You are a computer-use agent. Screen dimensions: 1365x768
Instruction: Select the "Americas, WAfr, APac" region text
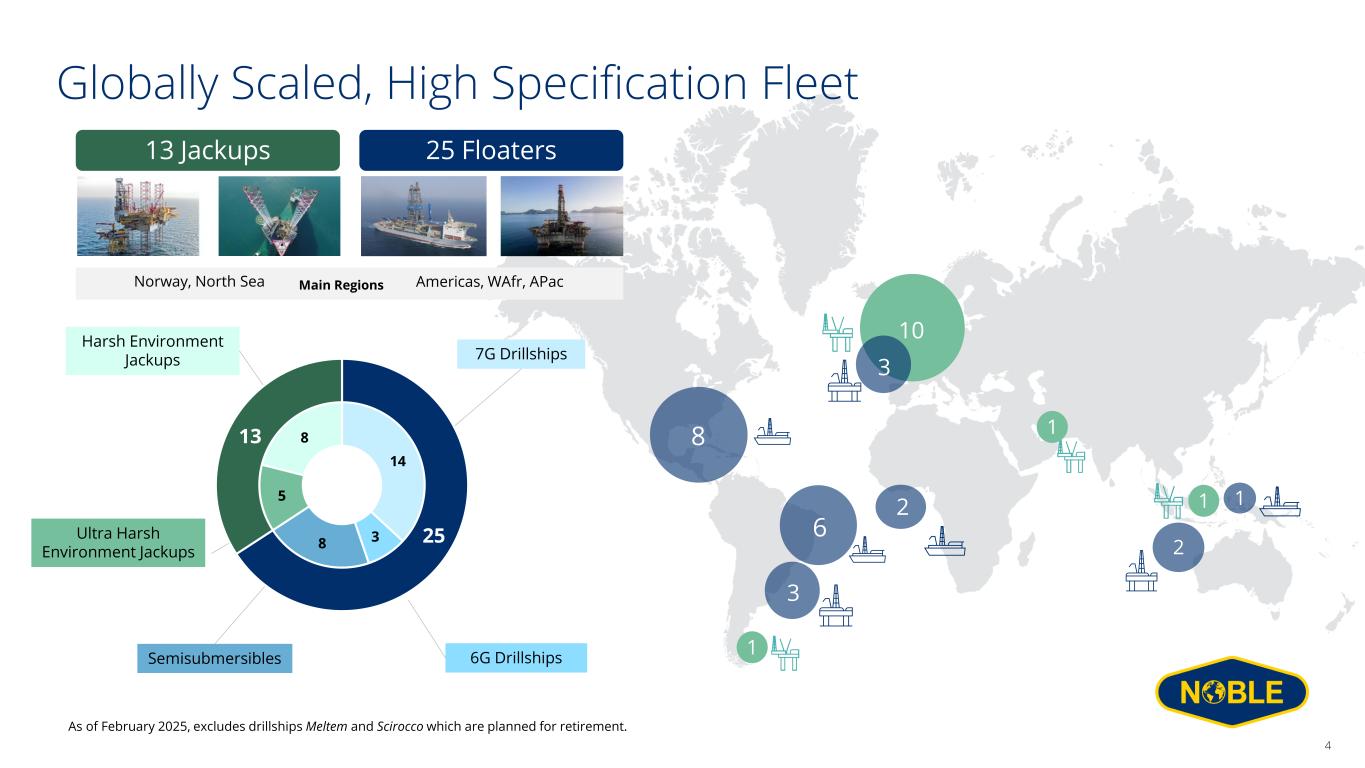pos(489,282)
